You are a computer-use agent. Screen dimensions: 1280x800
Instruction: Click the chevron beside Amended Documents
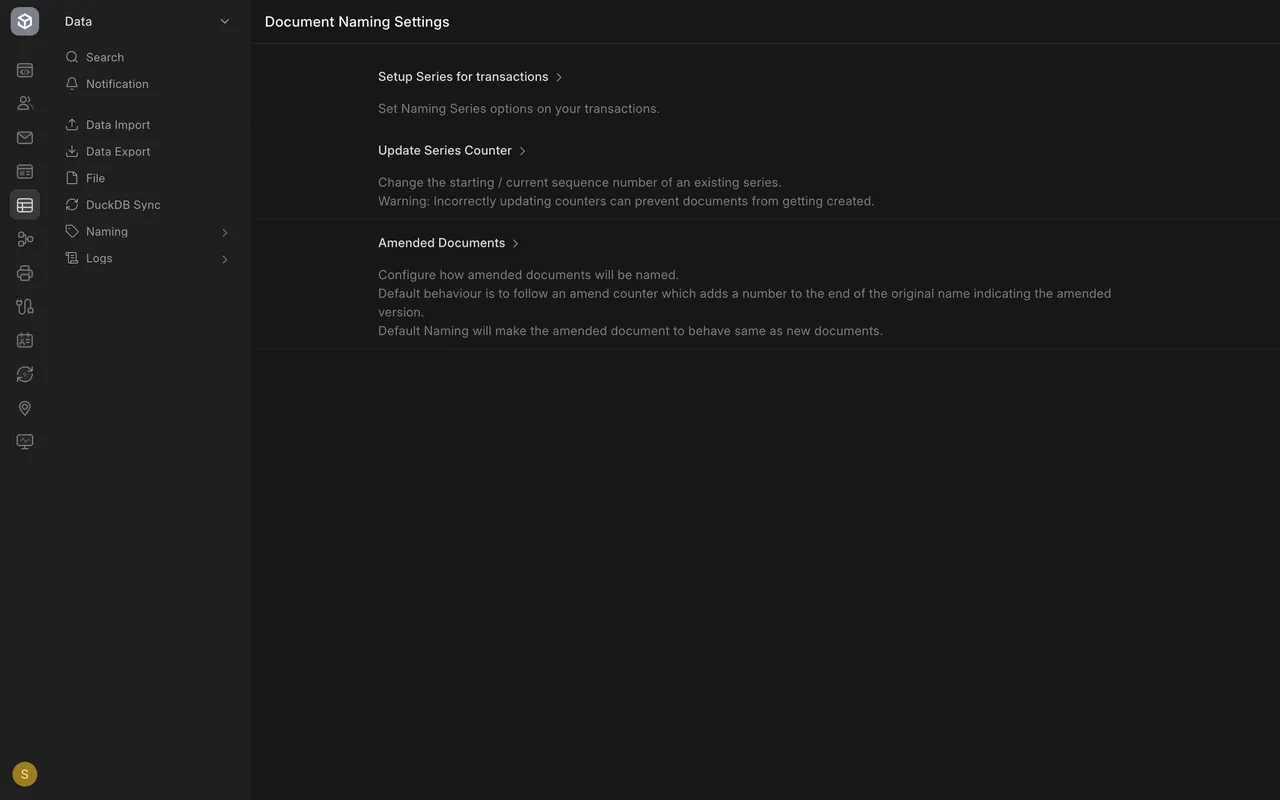click(515, 244)
